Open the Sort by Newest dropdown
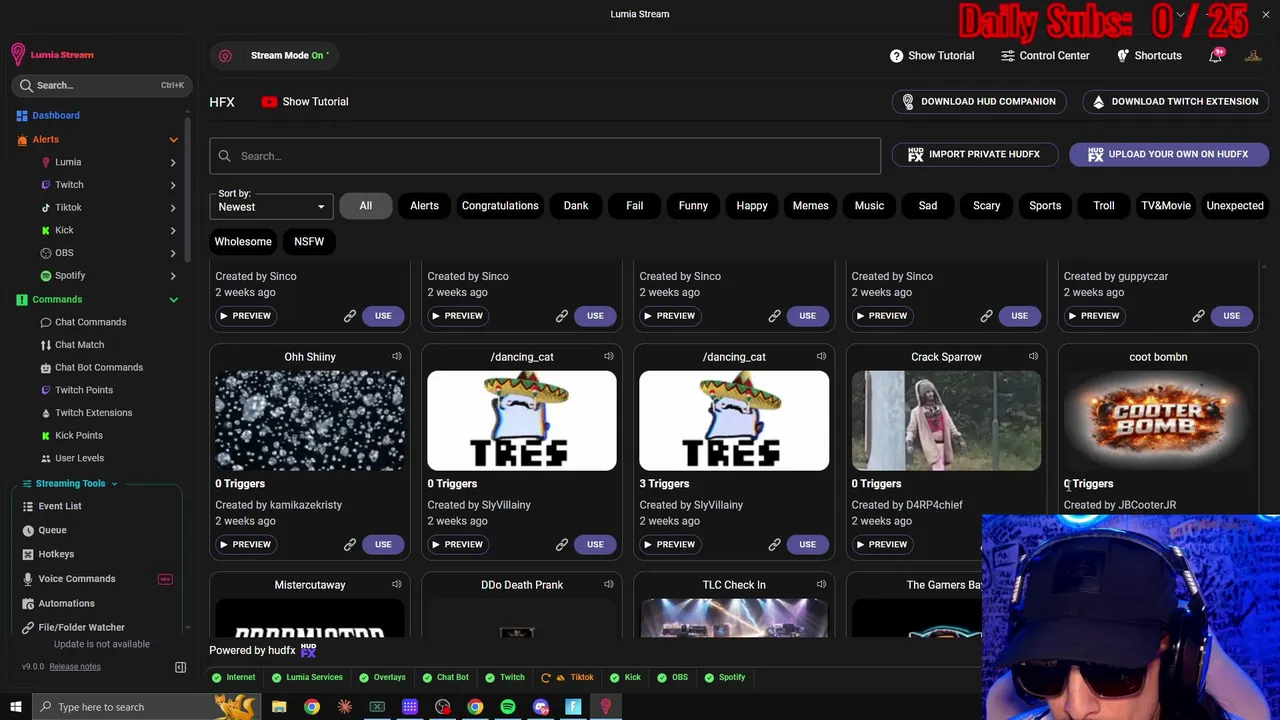 (271, 207)
